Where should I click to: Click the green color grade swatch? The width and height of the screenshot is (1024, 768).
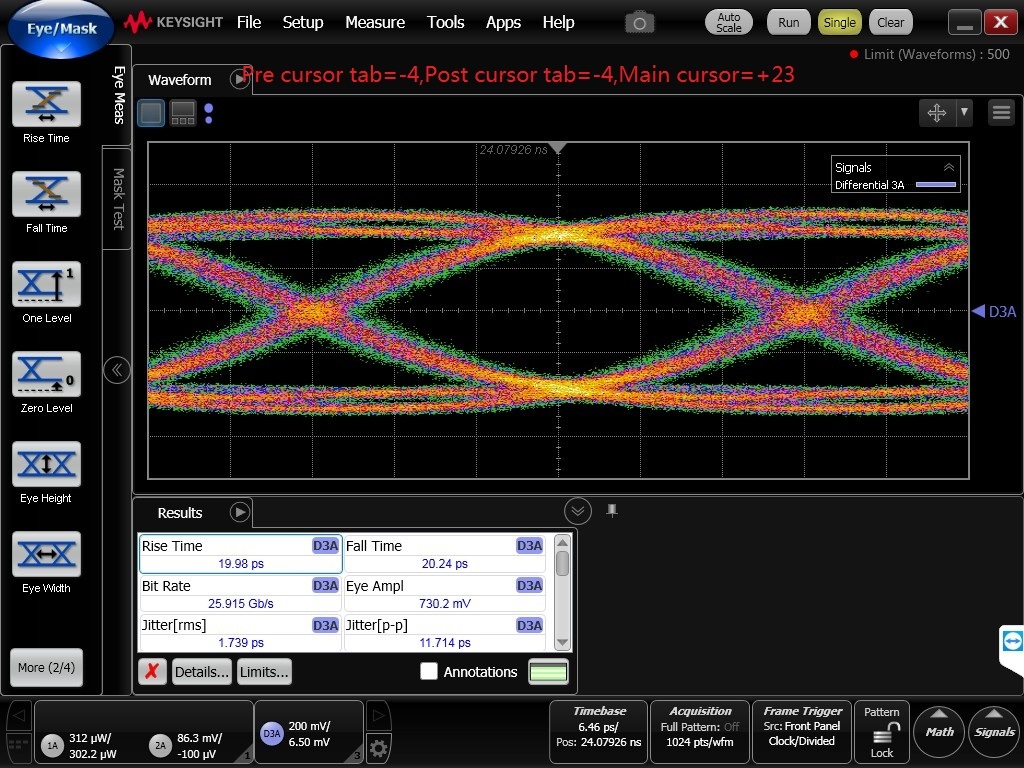548,672
